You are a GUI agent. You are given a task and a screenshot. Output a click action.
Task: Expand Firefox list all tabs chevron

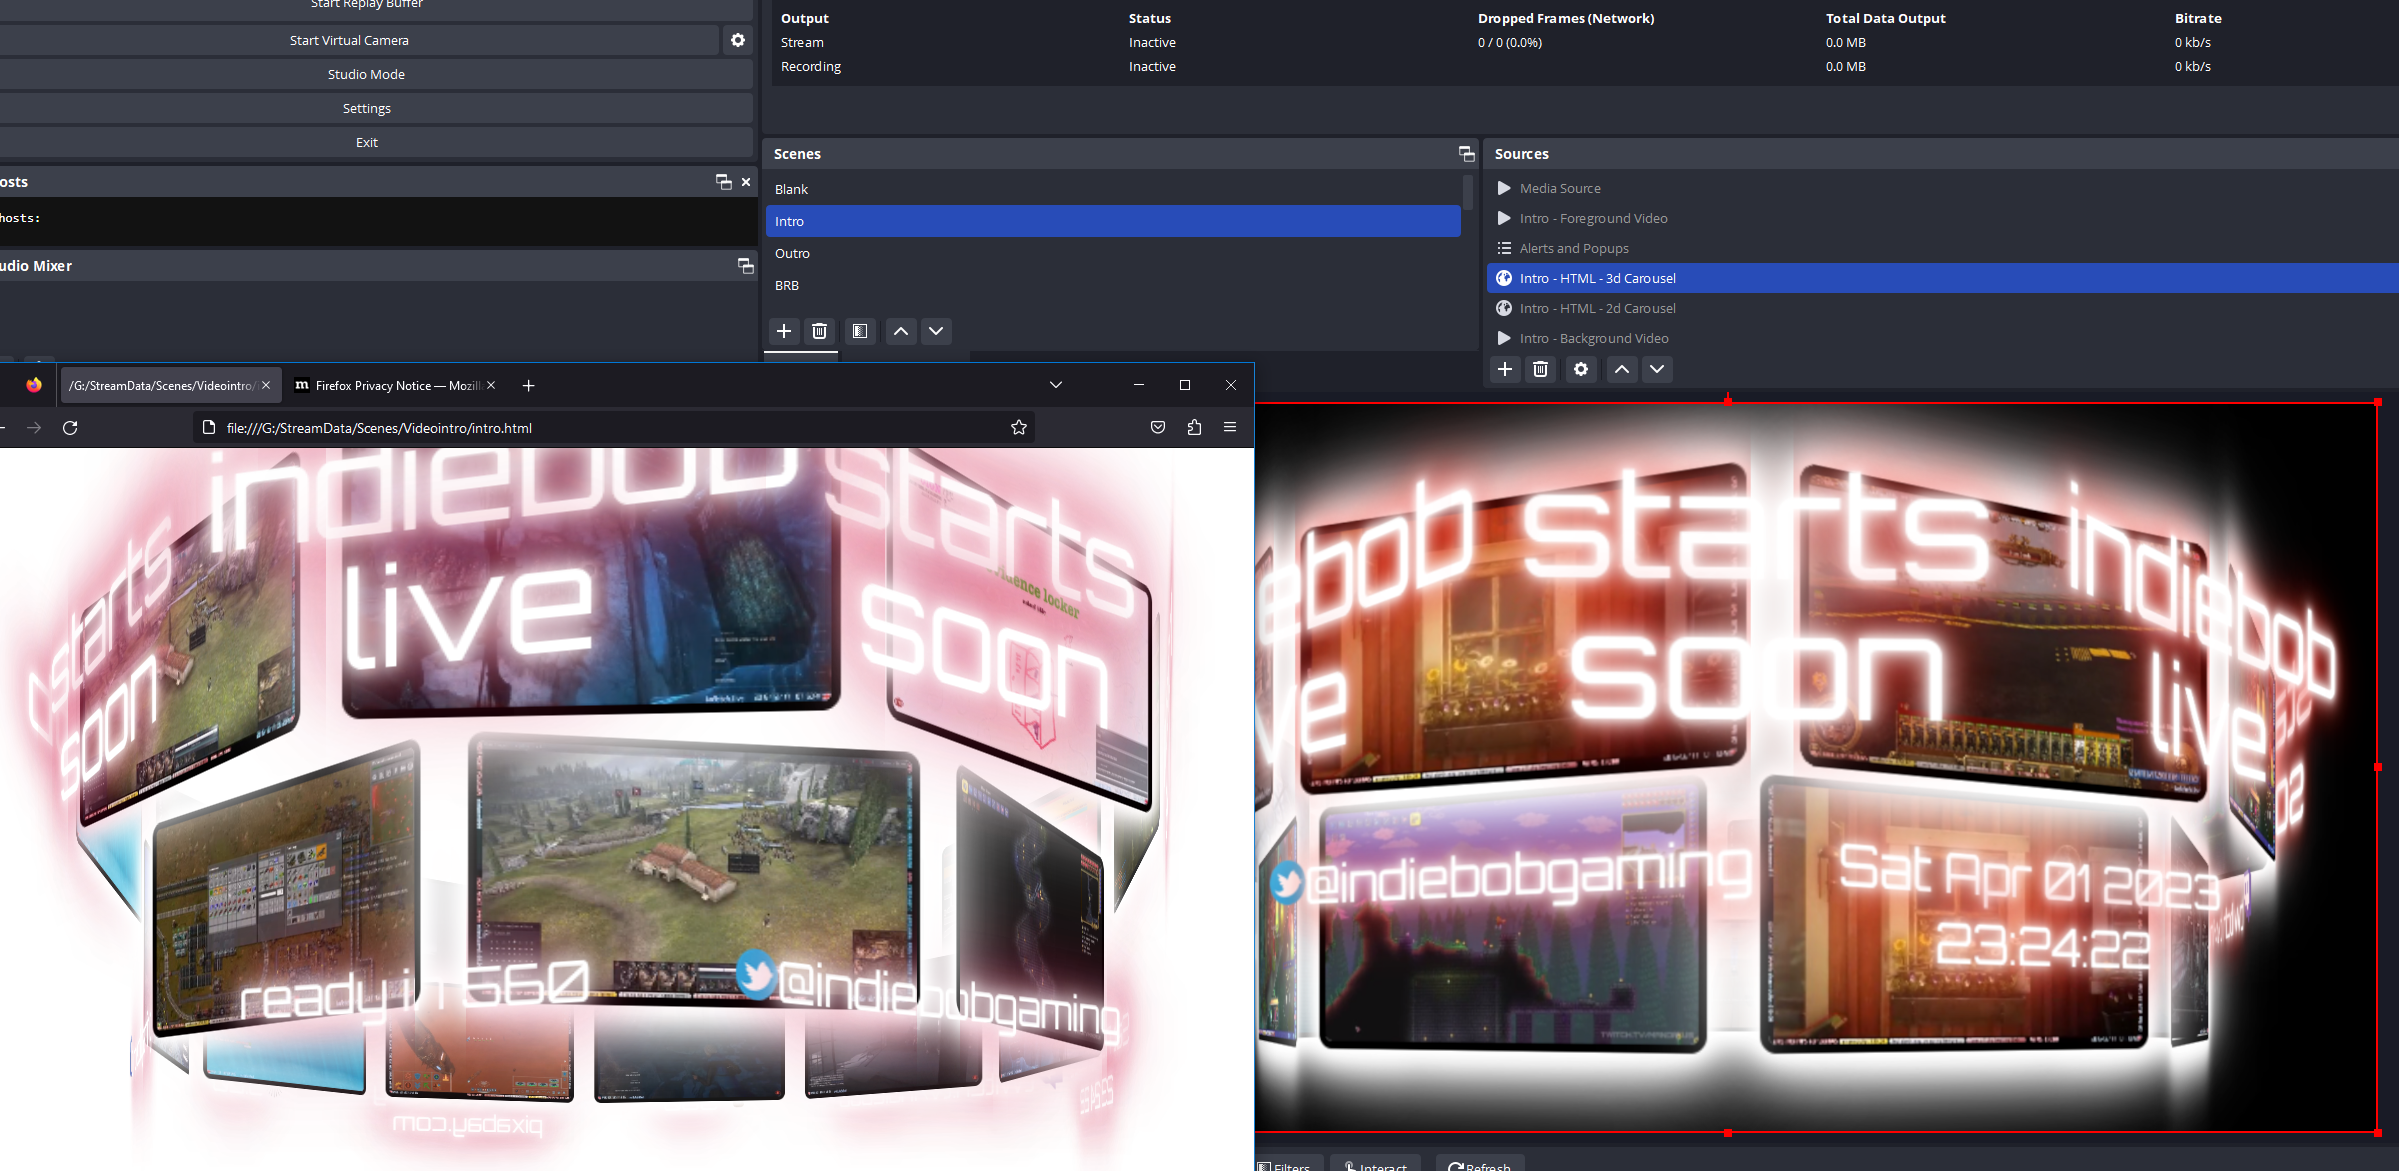(1055, 385)
